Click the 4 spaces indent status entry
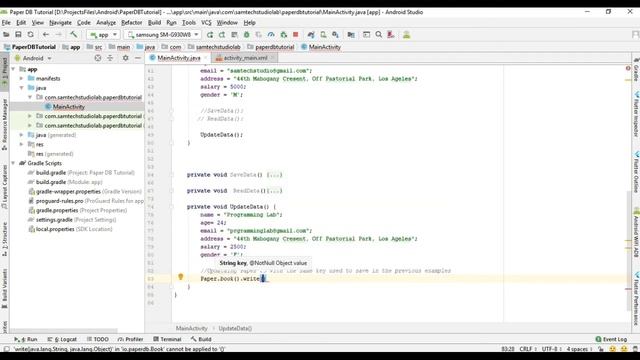Image resolution: width=640 pixels, height=360 pixels. coord(578,349)
